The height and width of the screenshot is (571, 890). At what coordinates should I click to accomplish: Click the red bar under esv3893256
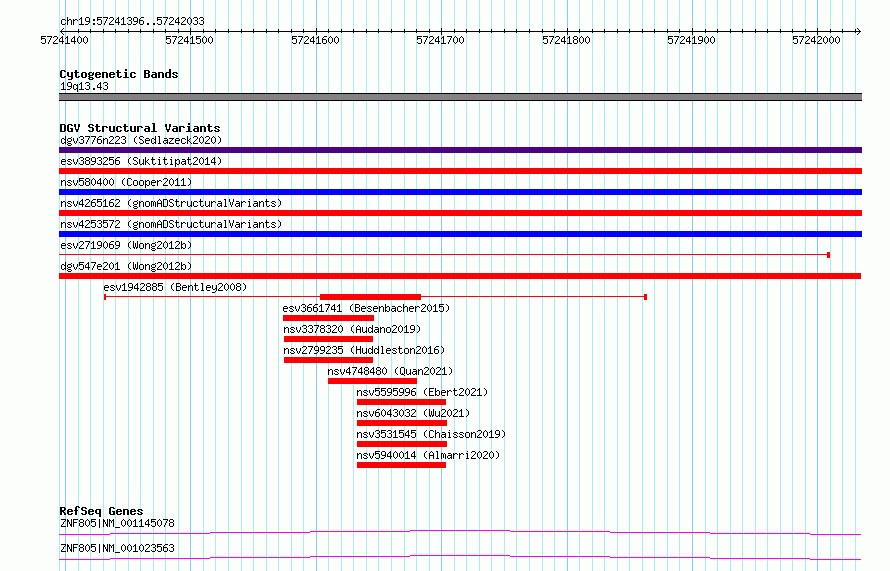pyautogui.click(x=460, y=171)
